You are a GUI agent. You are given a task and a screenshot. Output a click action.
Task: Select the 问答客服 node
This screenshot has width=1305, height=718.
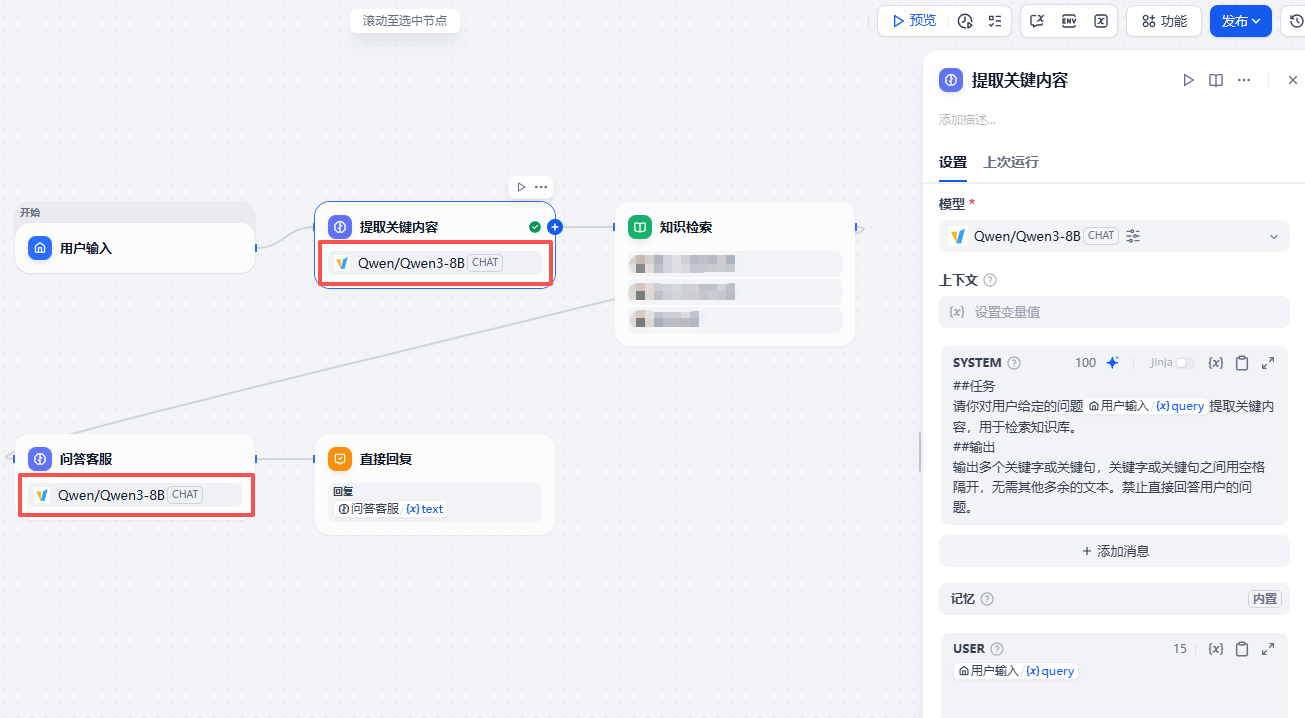135,476
